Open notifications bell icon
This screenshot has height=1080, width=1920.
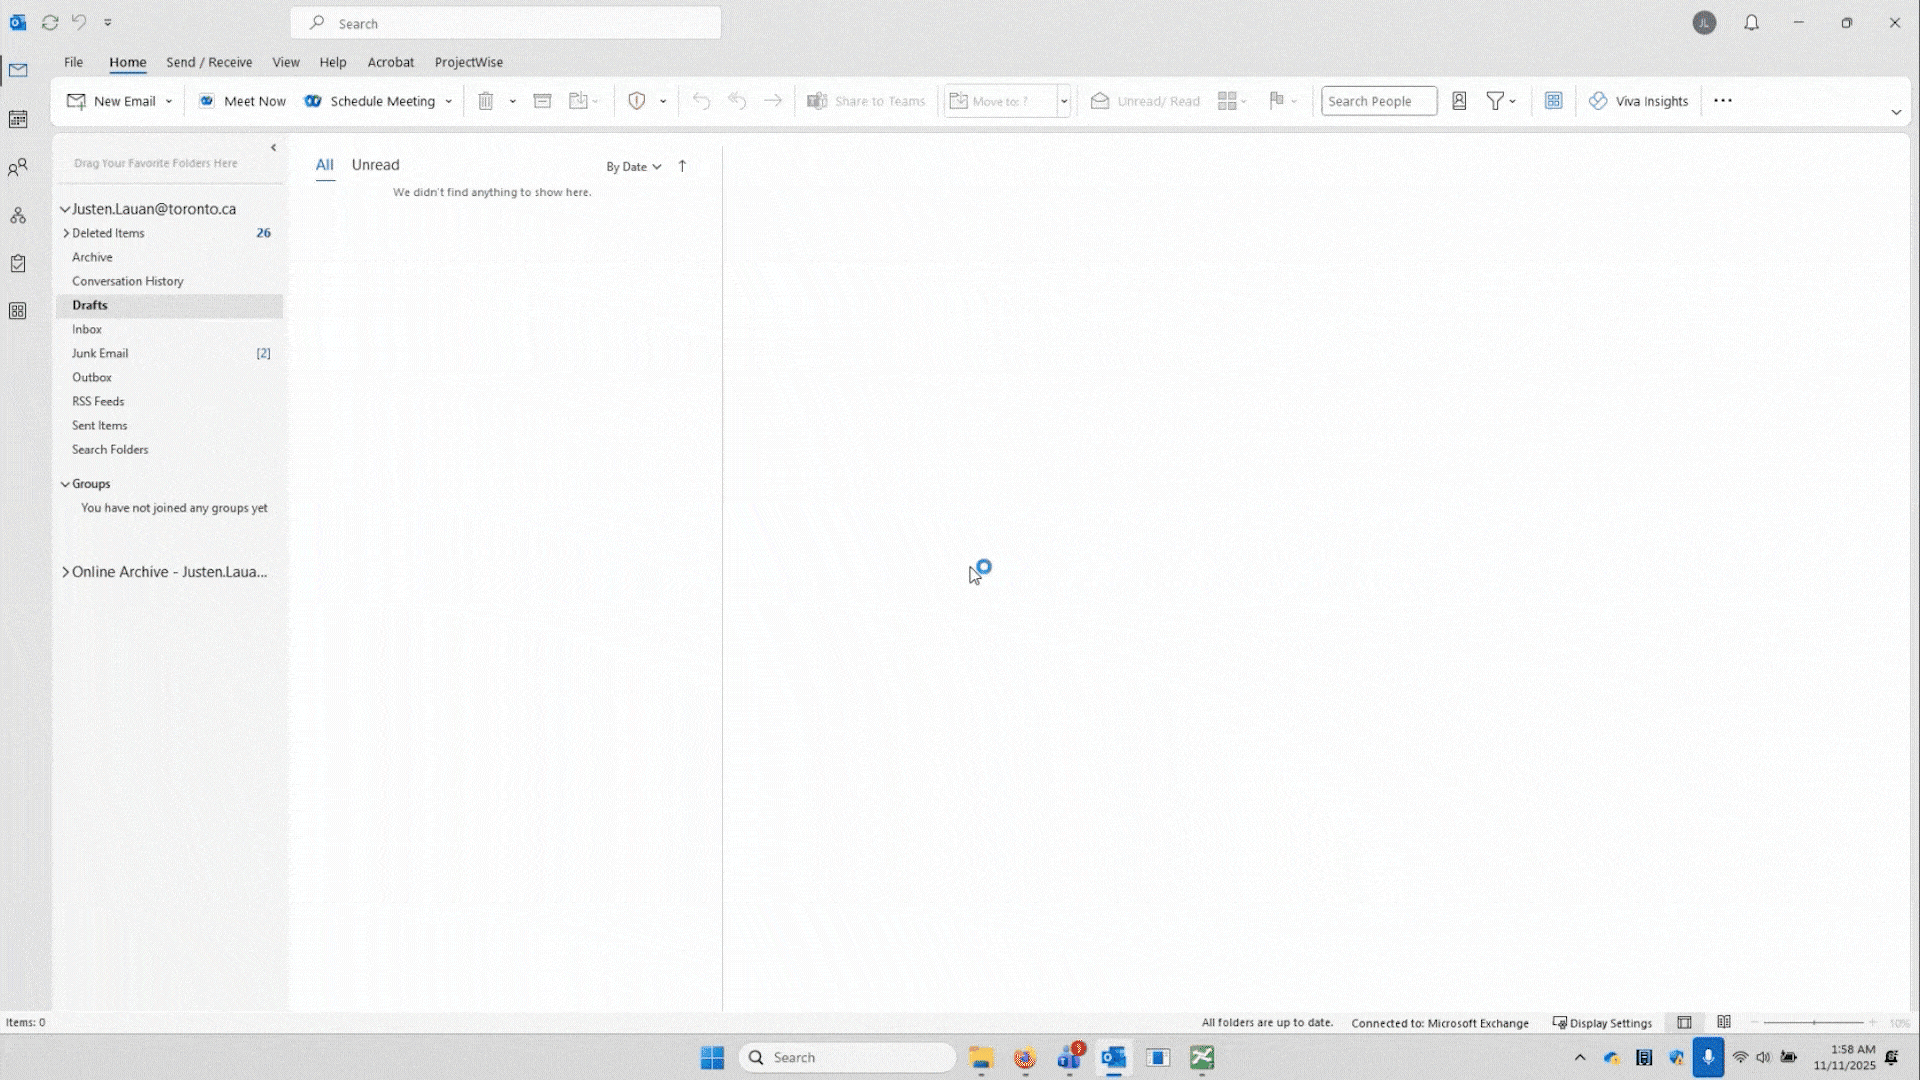(1751, 23)
